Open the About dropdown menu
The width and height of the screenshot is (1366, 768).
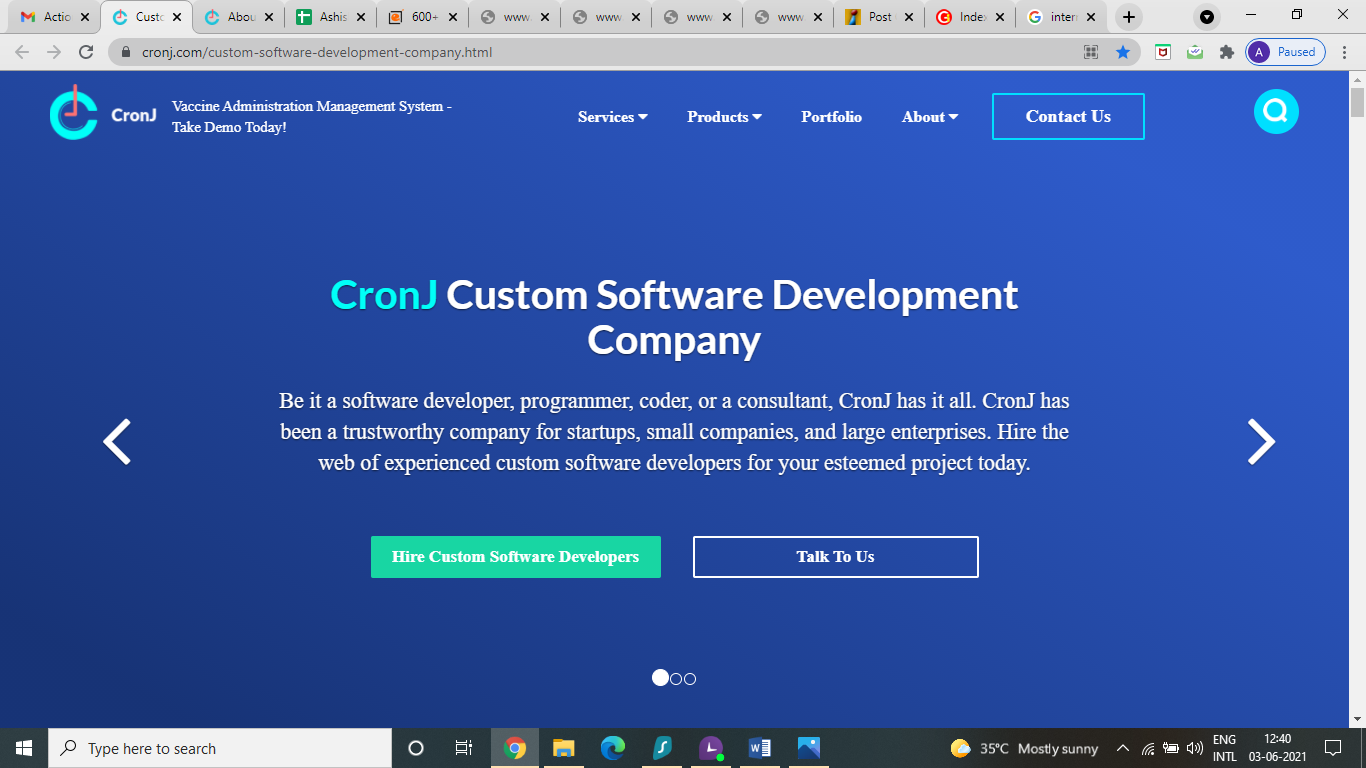928,117
